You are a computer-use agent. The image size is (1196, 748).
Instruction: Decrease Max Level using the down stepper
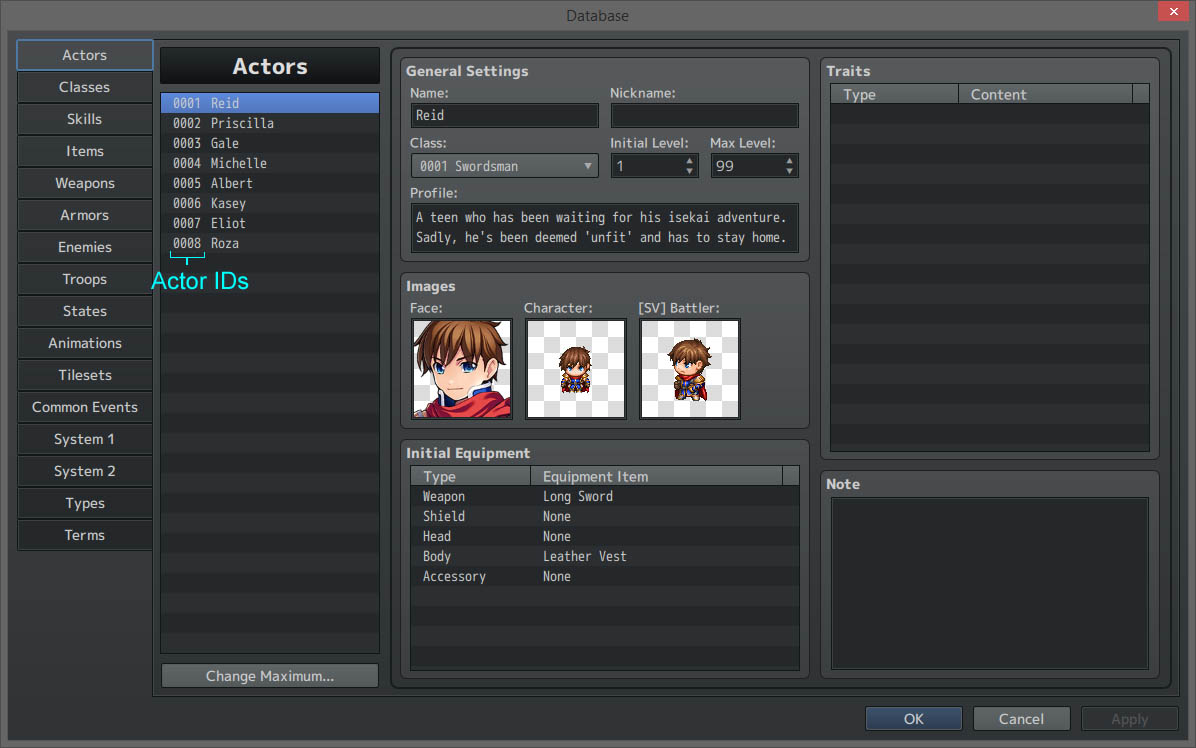tap(789, 170)
